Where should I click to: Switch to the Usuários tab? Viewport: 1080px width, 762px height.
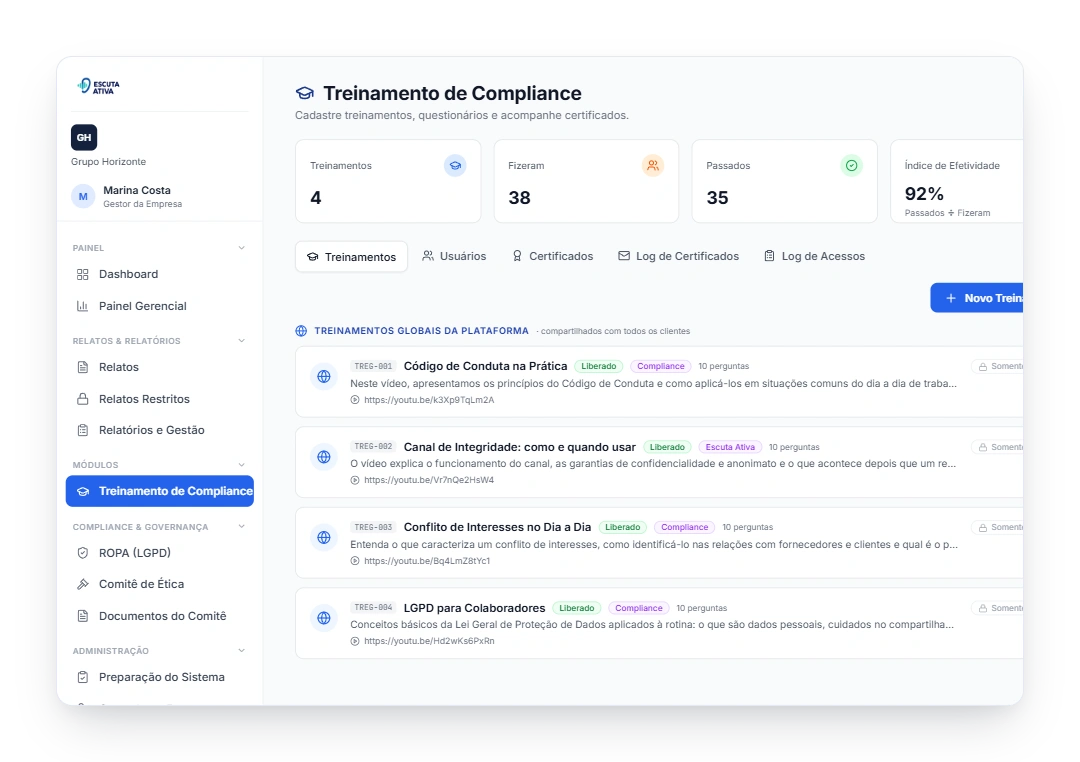pyautogui.click(x=454, y=256)
